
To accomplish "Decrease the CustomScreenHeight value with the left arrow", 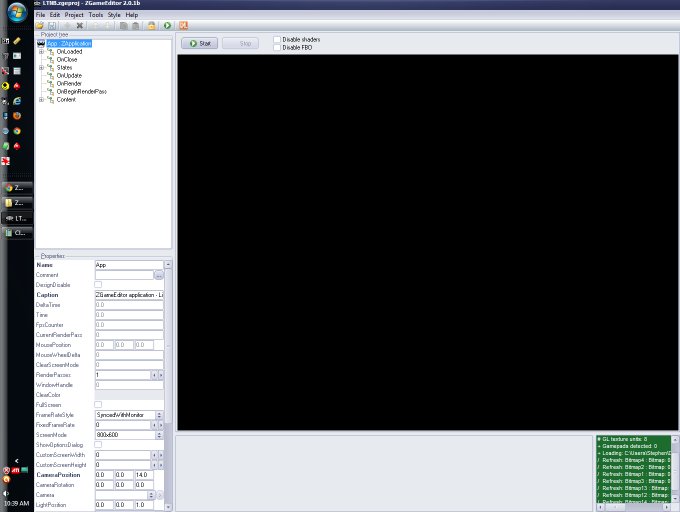I will click(x=154, y=465).
